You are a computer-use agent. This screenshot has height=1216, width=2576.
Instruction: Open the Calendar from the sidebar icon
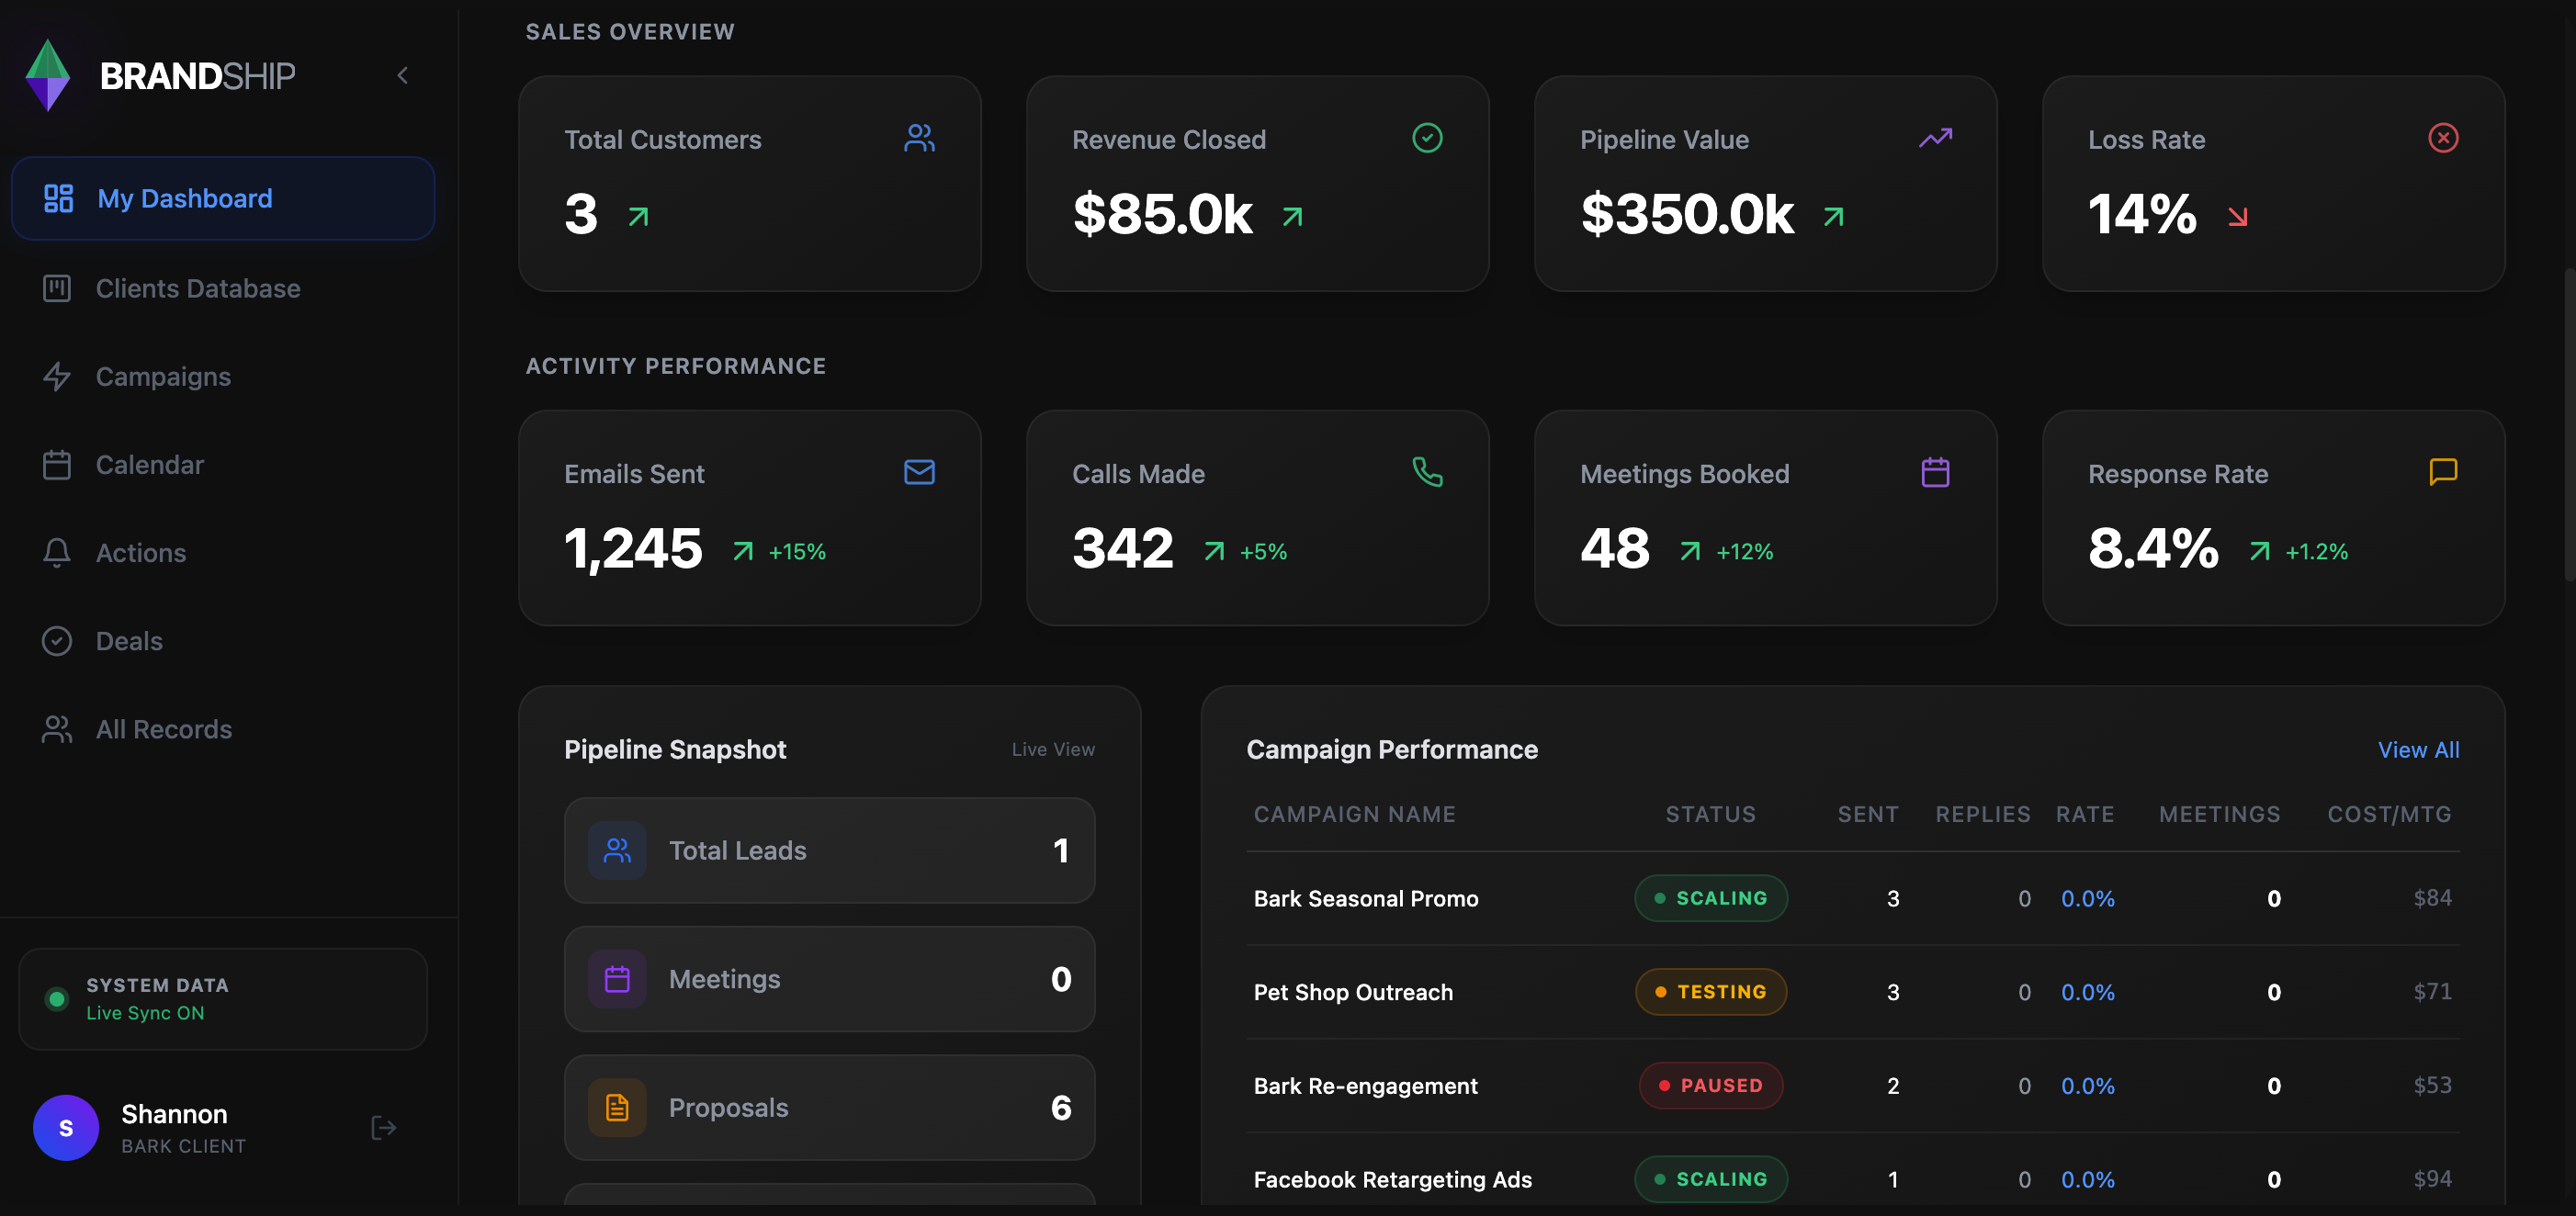pos(57,464)
